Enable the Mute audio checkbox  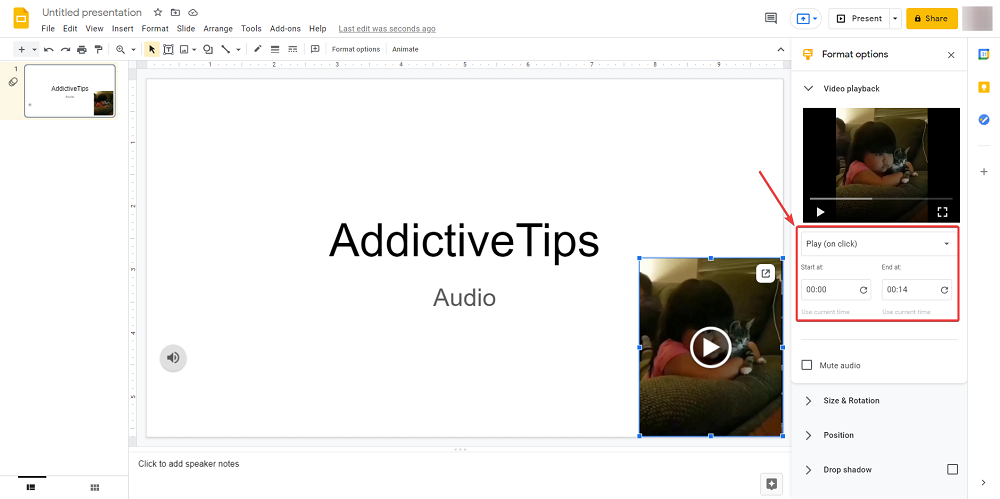pos(807,365)
